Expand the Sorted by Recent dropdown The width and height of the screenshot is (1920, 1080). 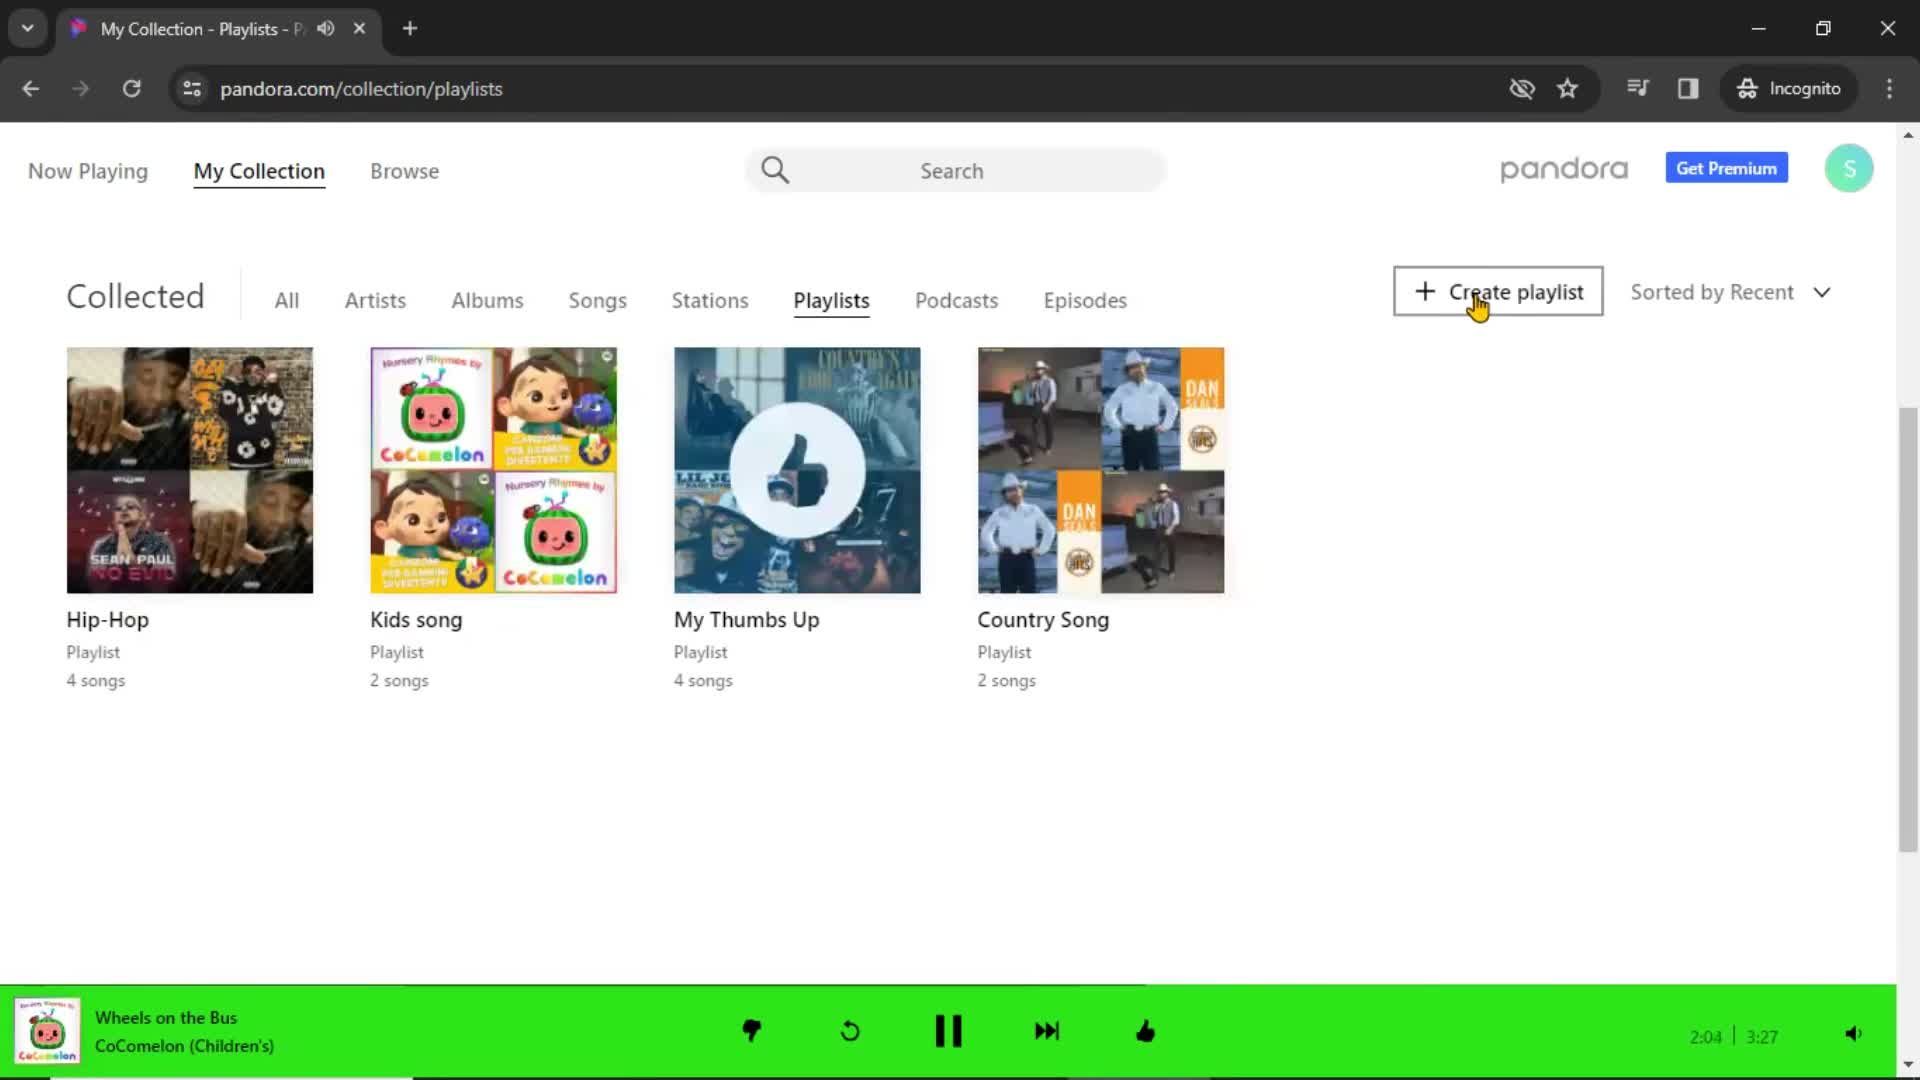pyautogui.click(x=1729, y=291)
